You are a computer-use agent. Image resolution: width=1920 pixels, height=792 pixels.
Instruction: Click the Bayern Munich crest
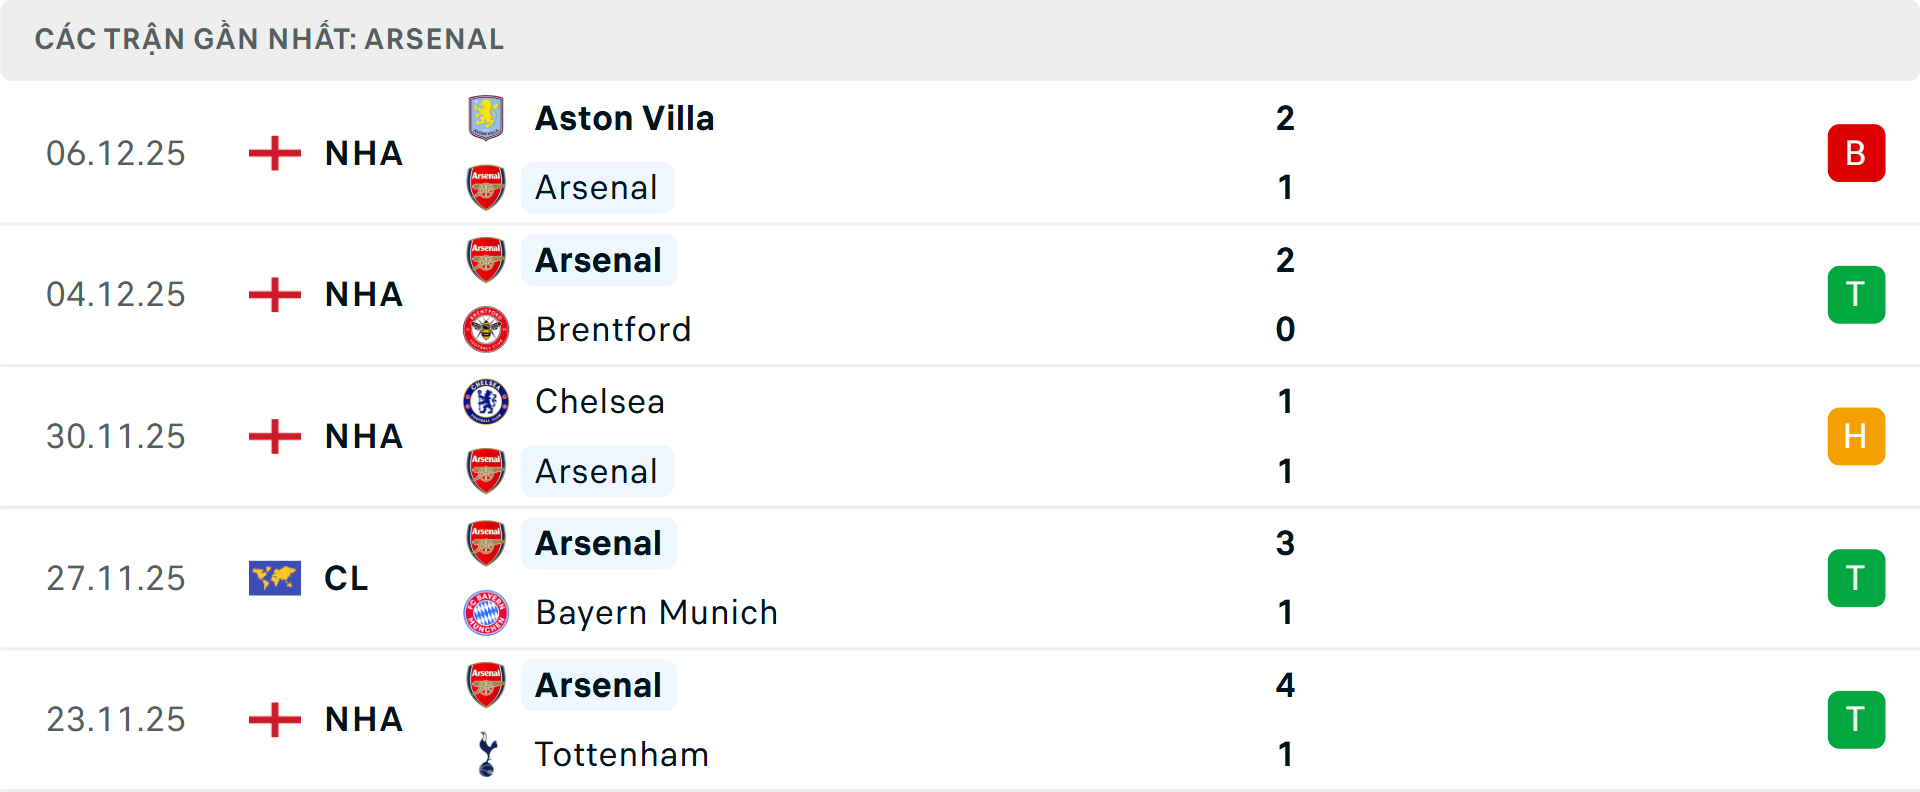pos(486,613)
